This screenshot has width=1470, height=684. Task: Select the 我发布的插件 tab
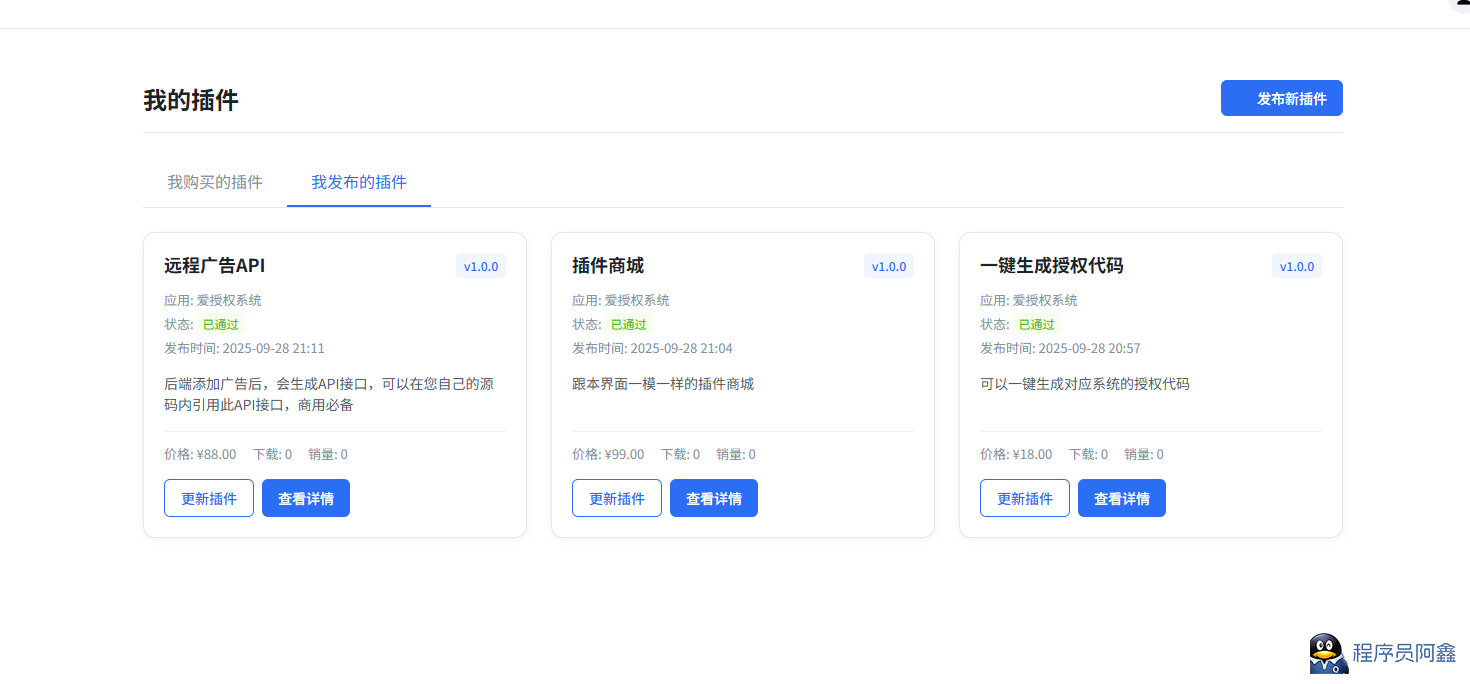click(359, 182)
